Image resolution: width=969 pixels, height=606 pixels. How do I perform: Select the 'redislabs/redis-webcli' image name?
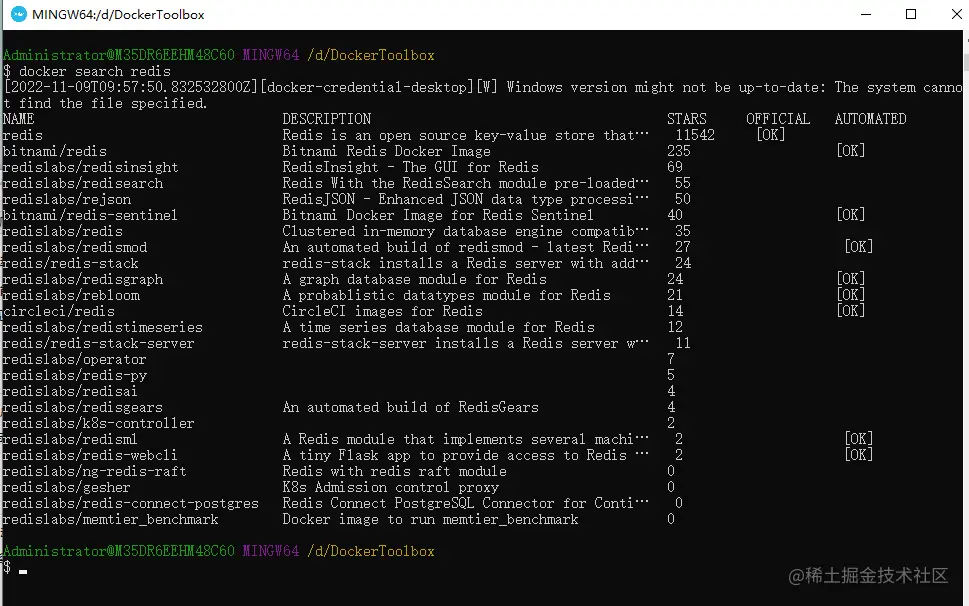pos(90,456)
